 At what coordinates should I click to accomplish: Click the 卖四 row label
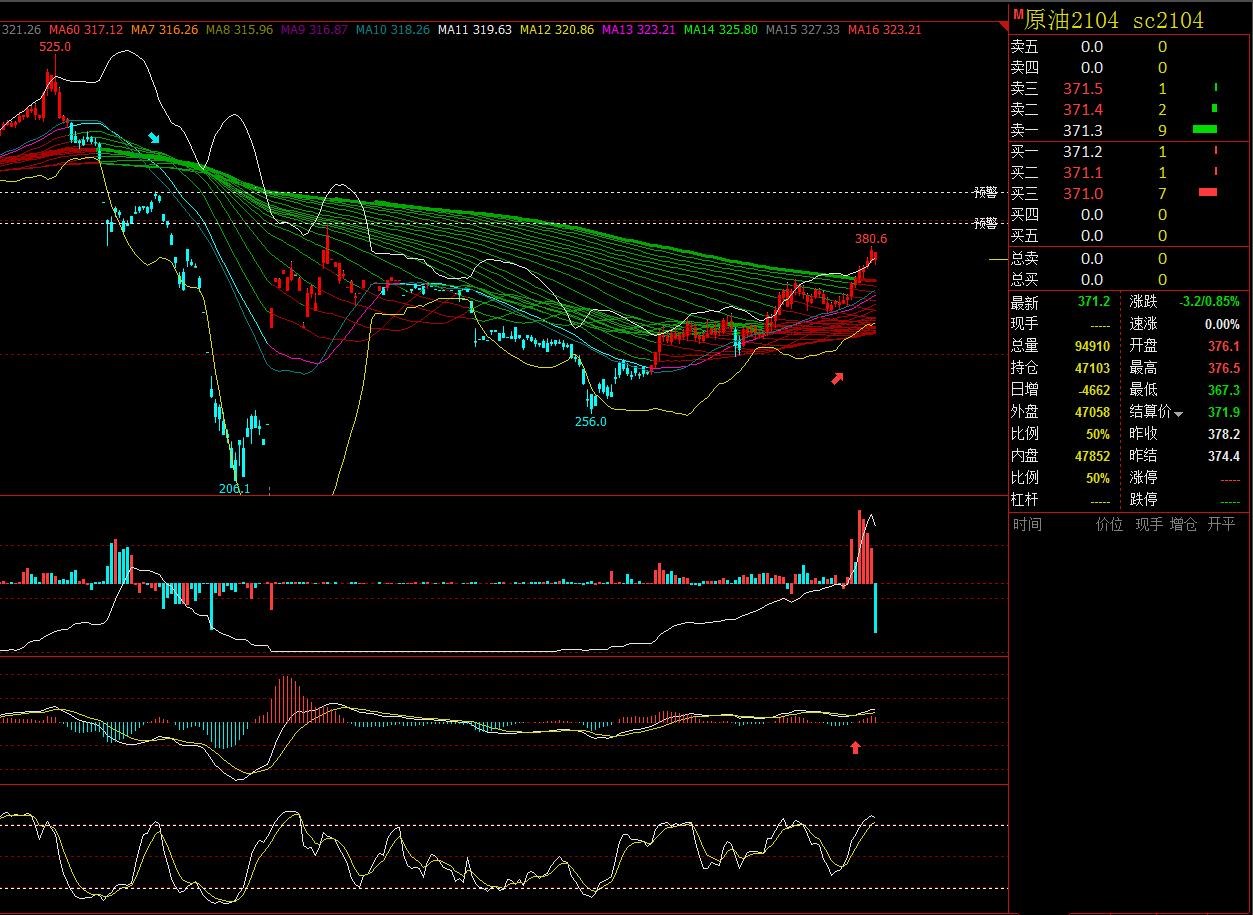click(1025, 68)
